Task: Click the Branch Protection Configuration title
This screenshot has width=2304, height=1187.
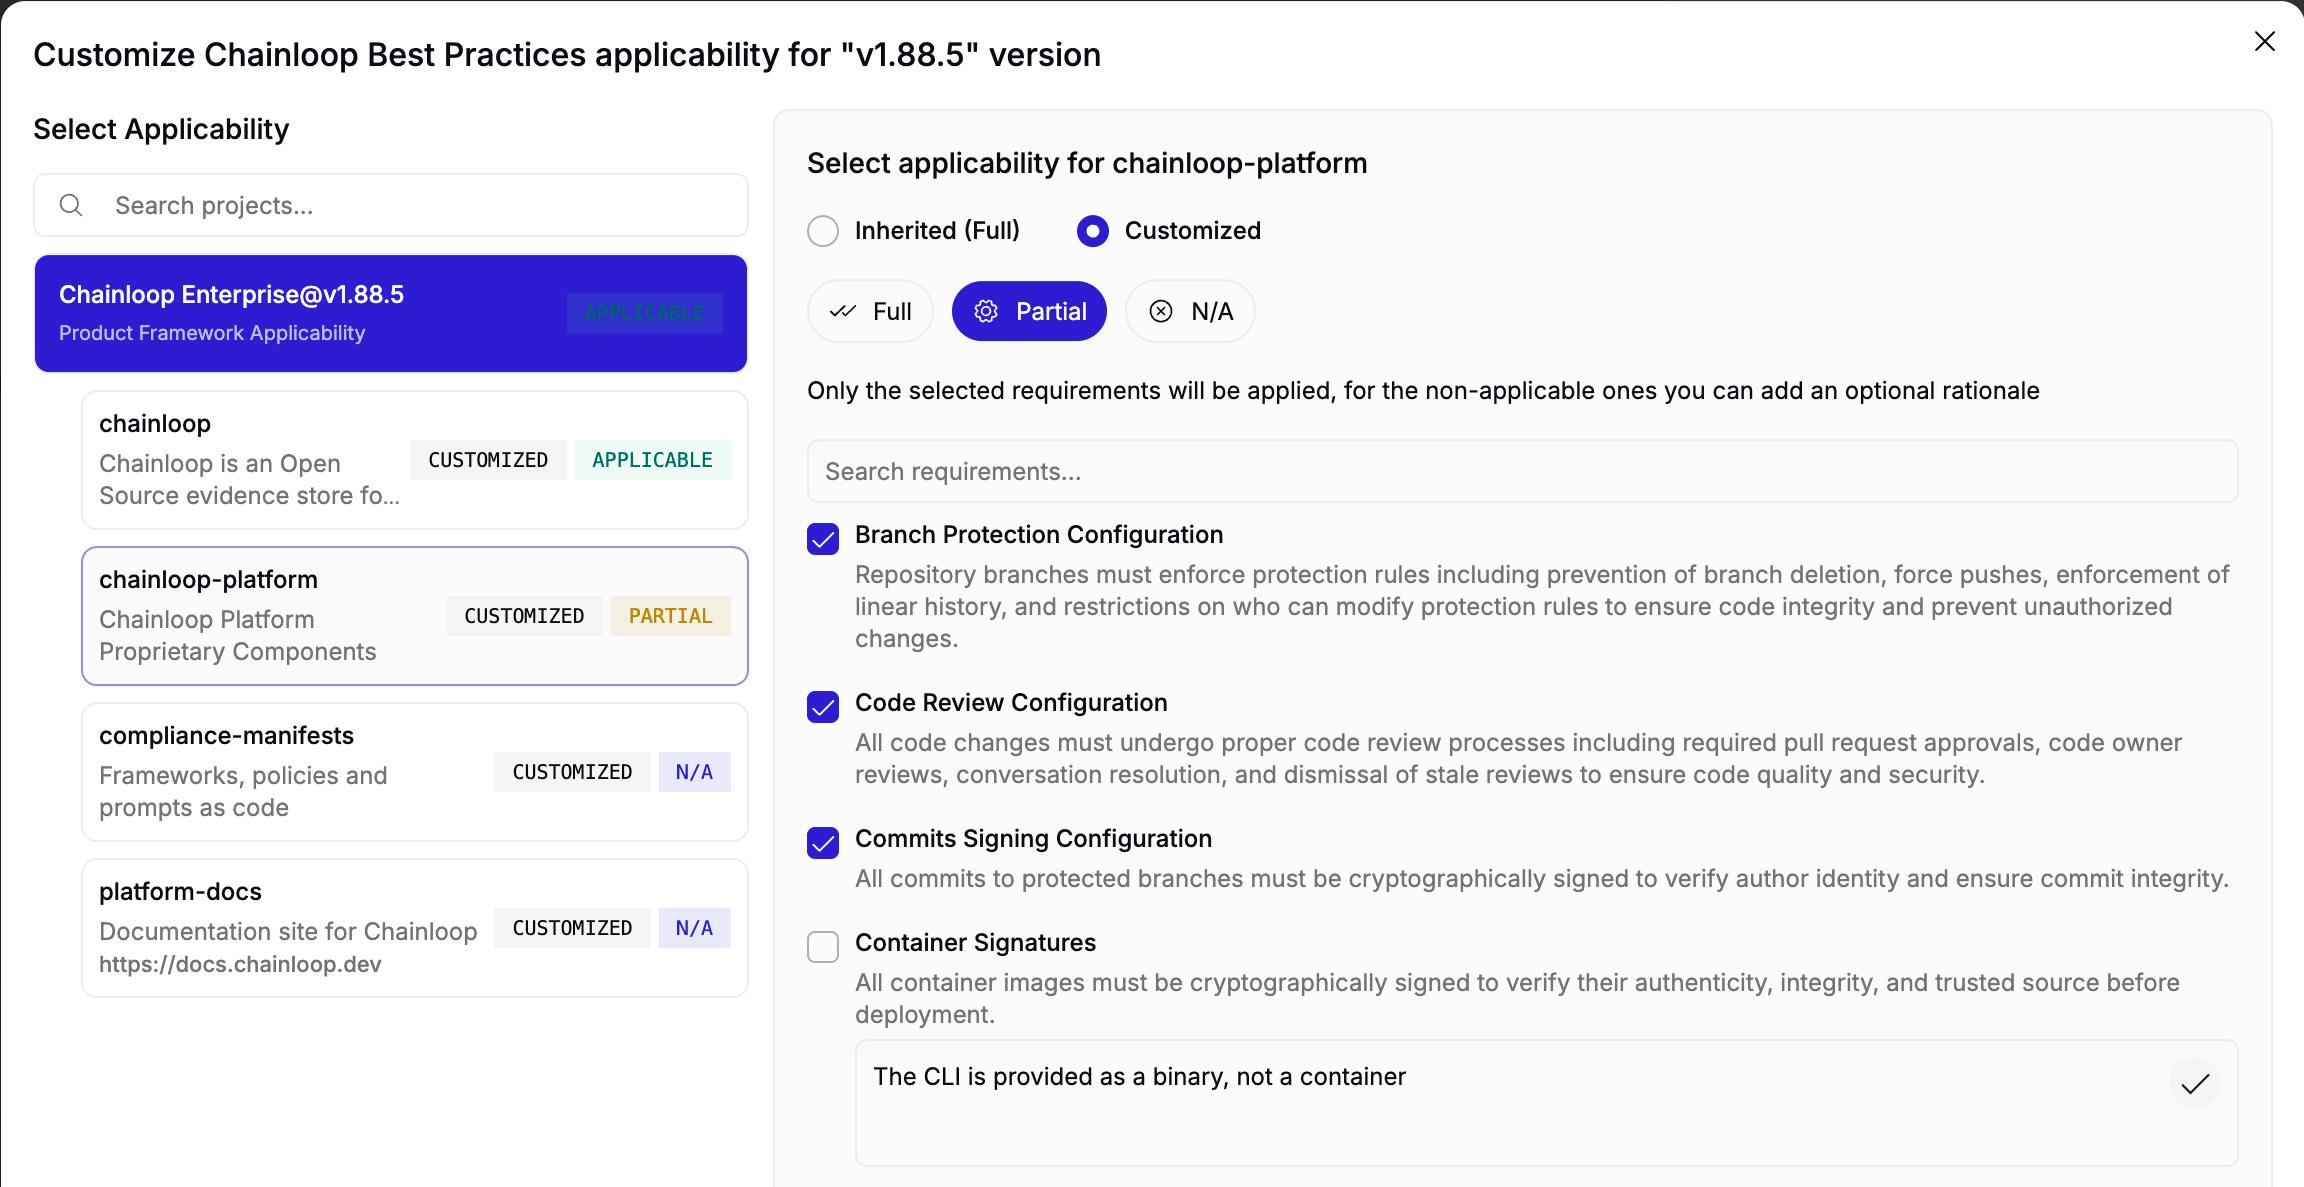Action: 1039,535
